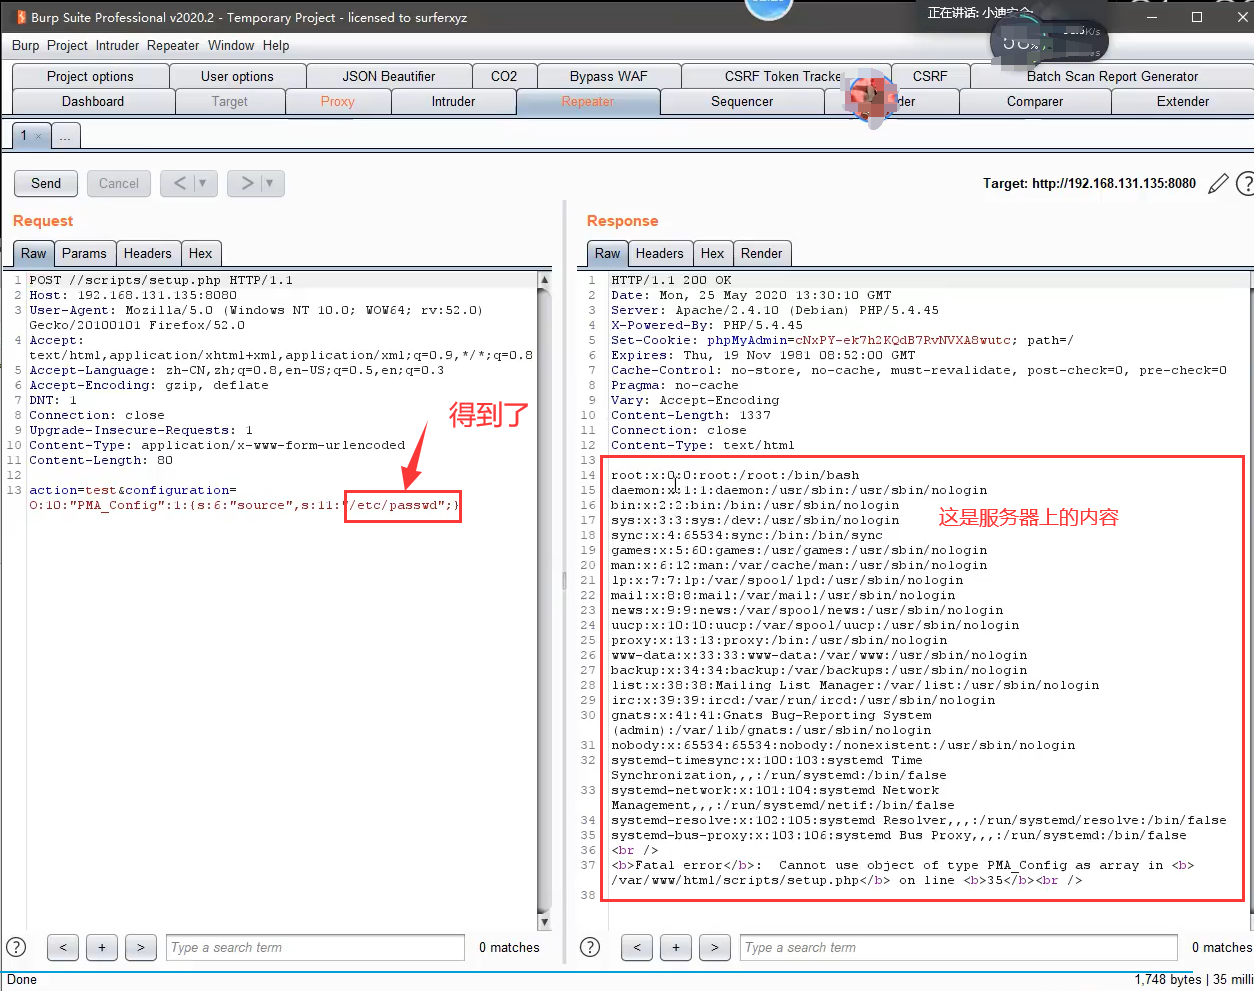Click the root:x:0:0 line in response
This screenshot has width=1254, height=991.
735,475
